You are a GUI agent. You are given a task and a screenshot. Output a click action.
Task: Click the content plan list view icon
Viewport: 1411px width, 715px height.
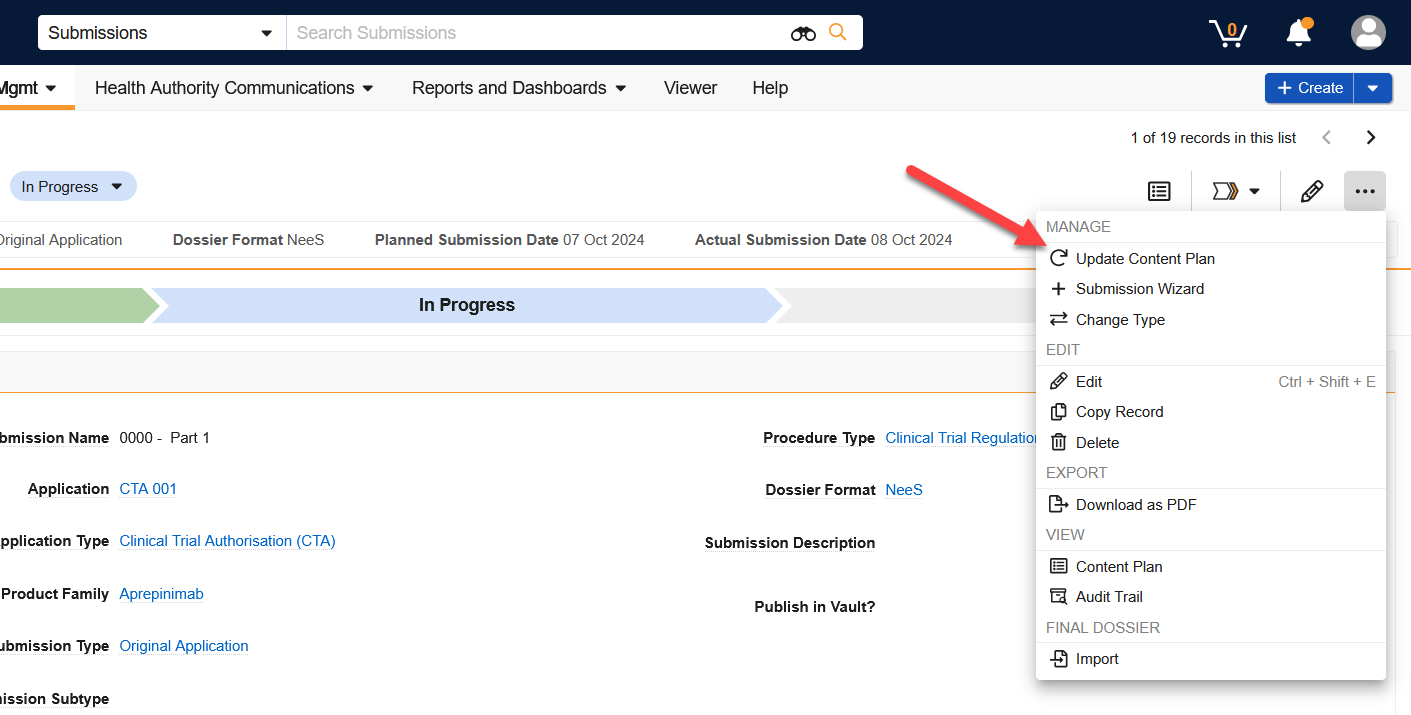(x=1159, y=190)
